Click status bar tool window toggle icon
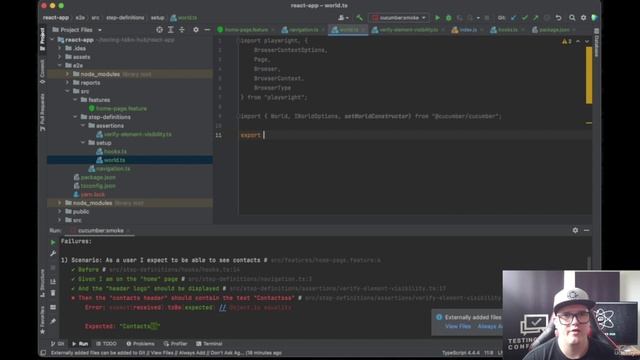The image size is (640, 360). [x=43, y=353]
